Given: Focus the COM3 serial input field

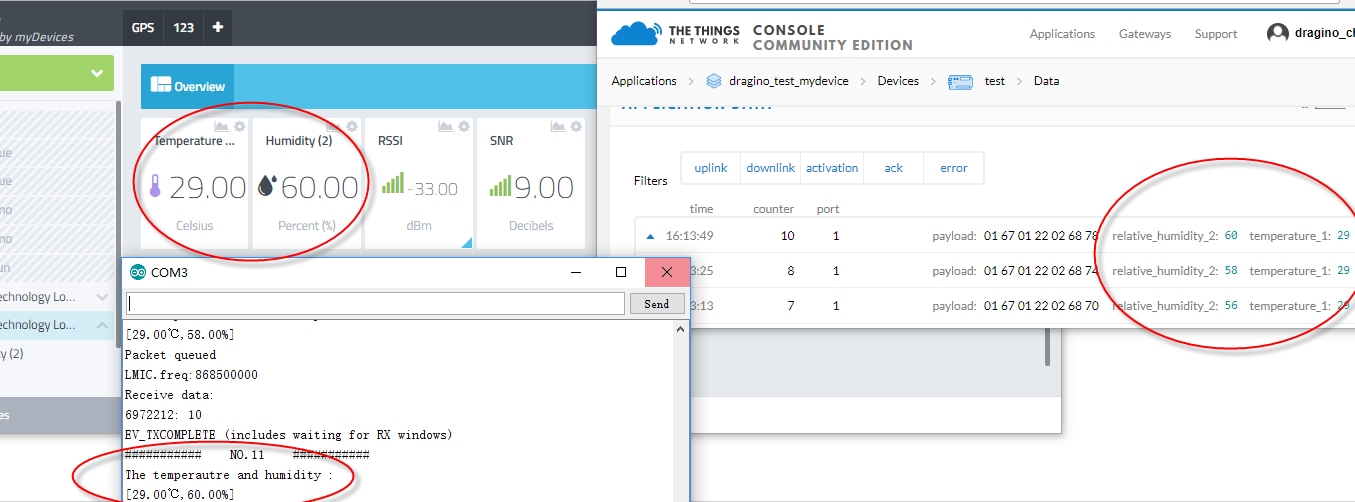Looking at the screenshot, I should [x=376, y=304].
